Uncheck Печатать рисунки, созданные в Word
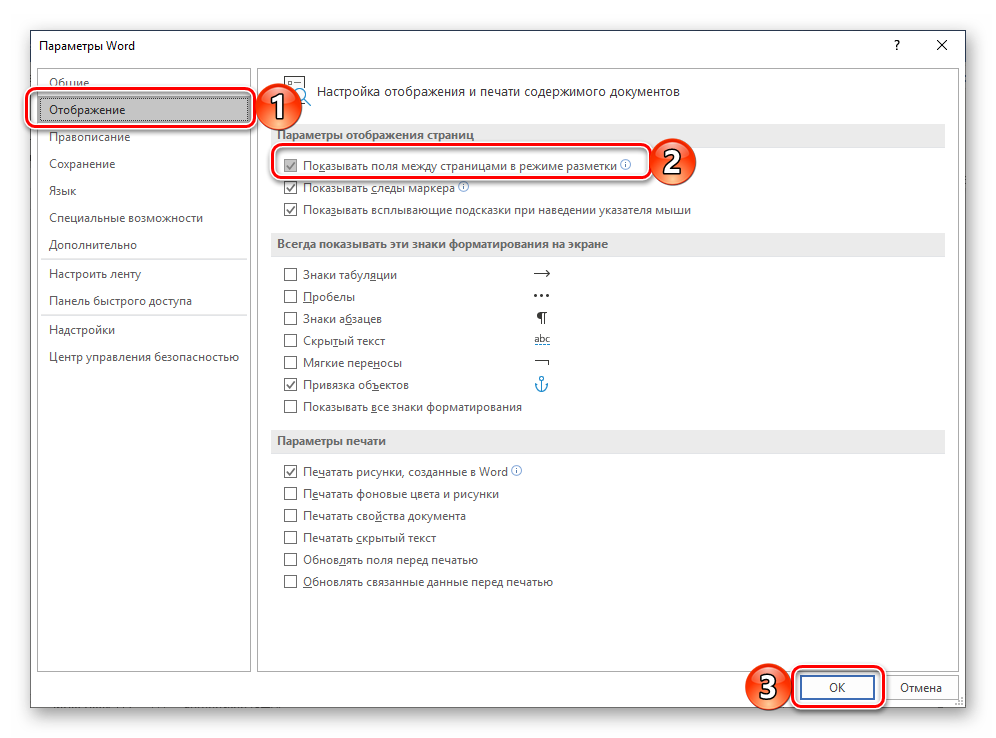The image size is (996, 738). point(290,472)
